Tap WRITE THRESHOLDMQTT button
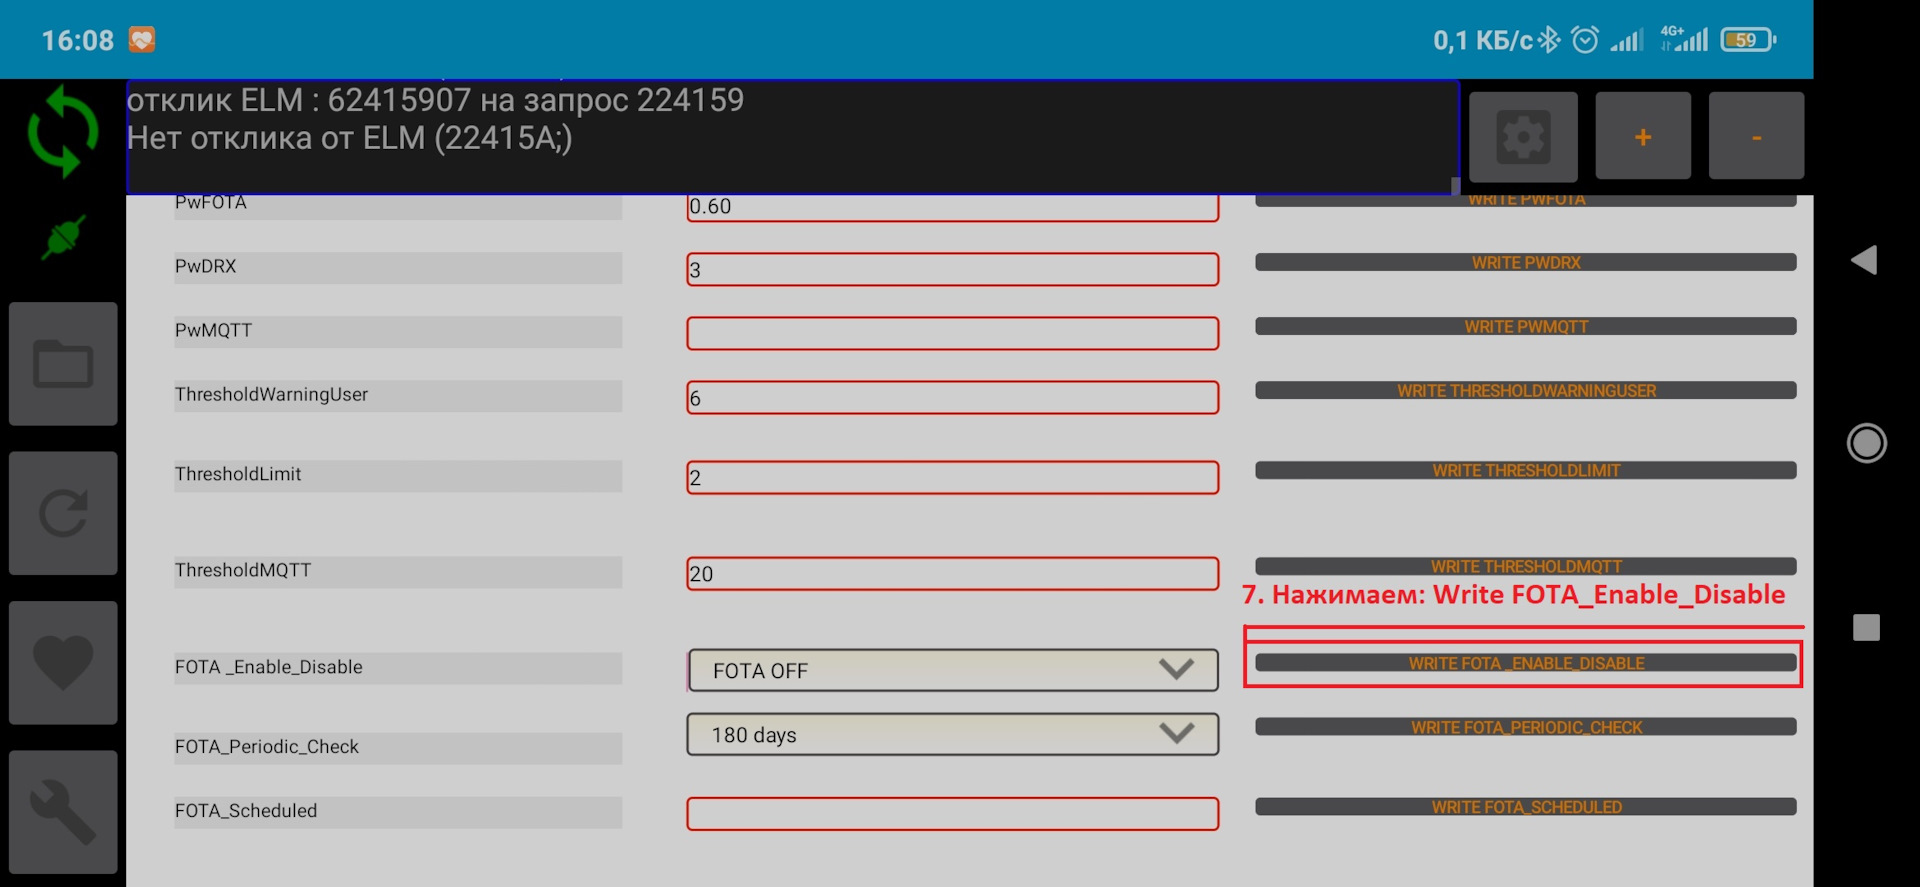Image resolution: width=1920 pixels, height=887 pixels. pyautogui.click(x=1526, y=566)
